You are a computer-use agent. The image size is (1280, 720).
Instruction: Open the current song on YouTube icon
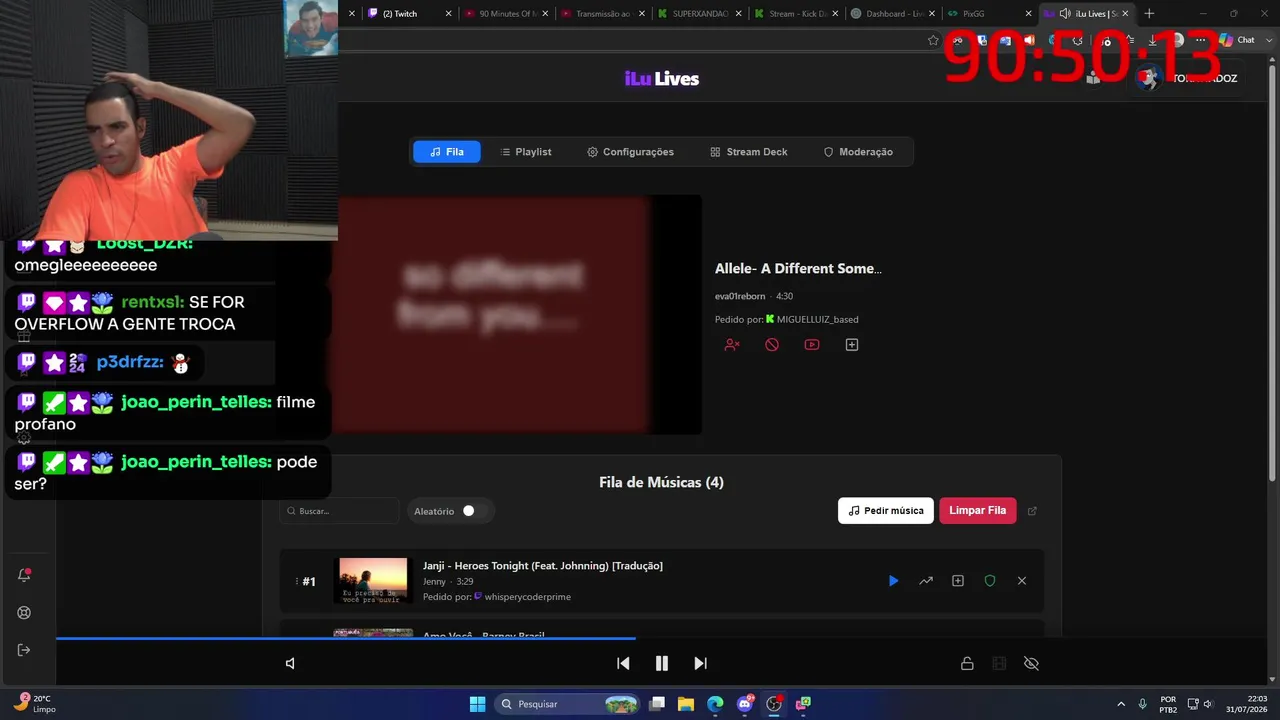click(x=812, y=345)
